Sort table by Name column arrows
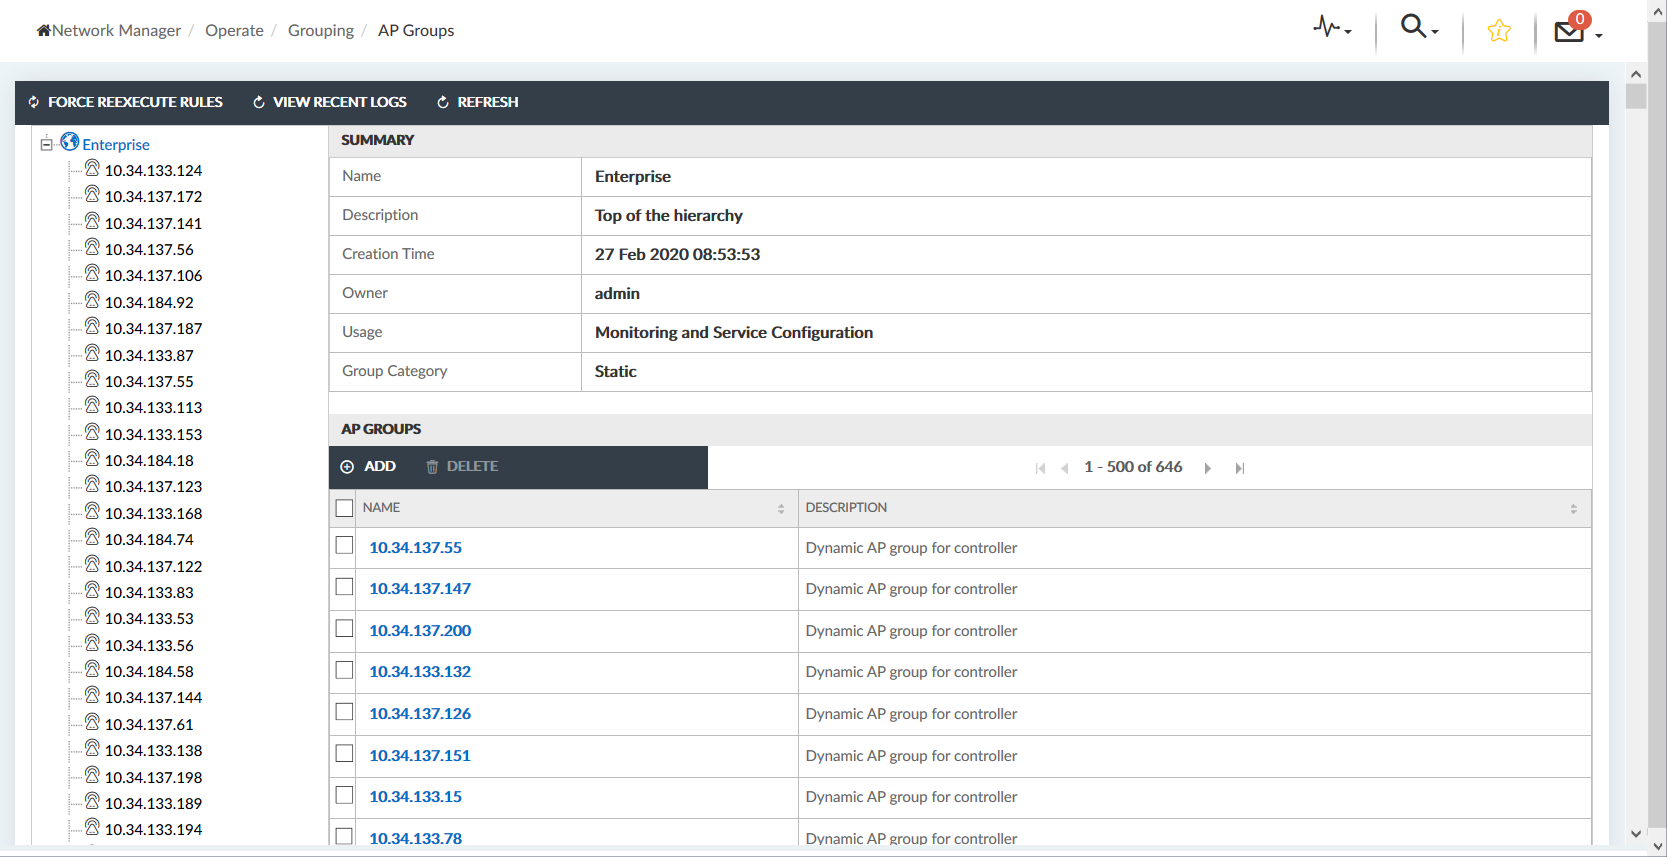 (781, 509)
